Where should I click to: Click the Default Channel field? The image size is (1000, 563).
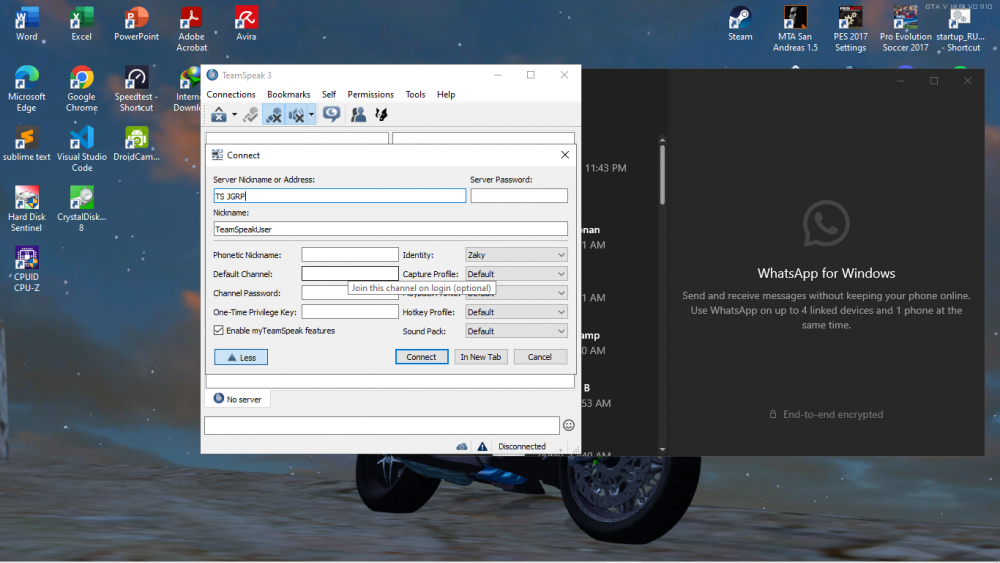point(349,274)
